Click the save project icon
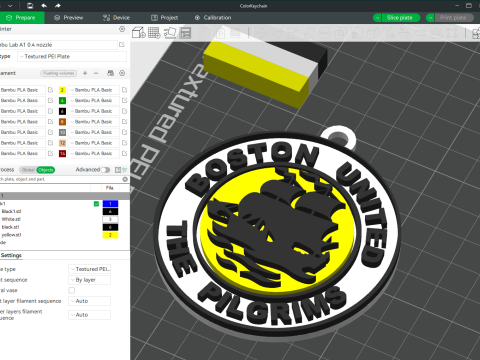The image size is (480, 360). 30,6
